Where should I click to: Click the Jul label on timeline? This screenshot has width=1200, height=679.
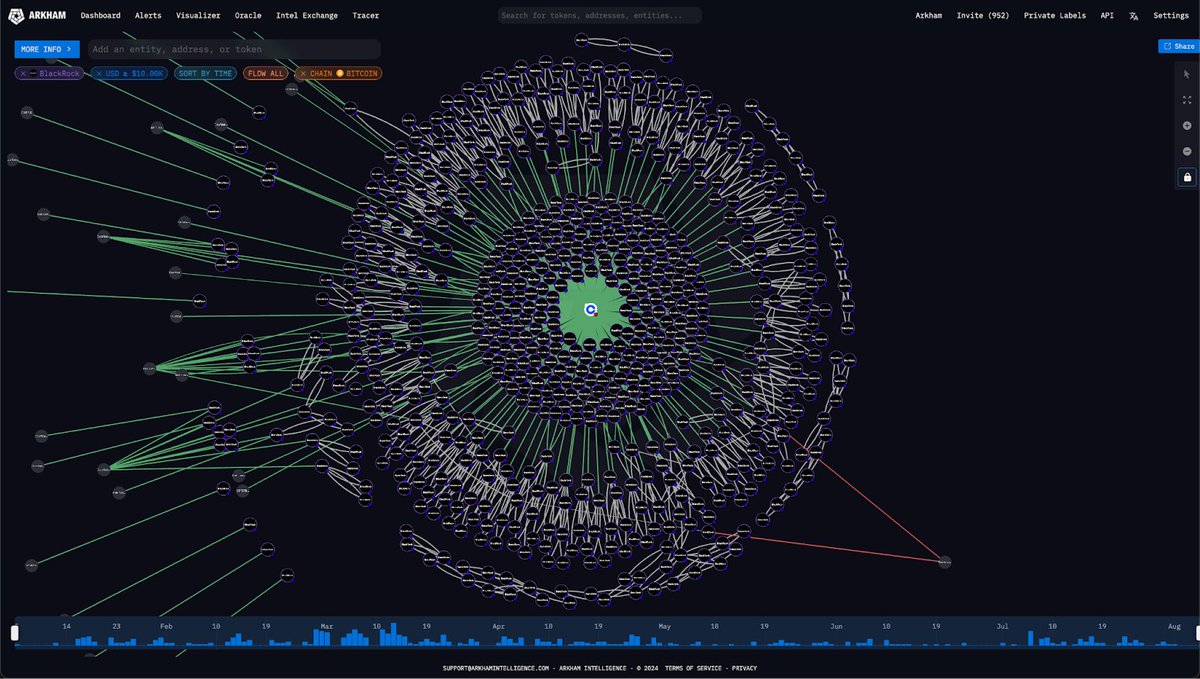(1002, 625)
